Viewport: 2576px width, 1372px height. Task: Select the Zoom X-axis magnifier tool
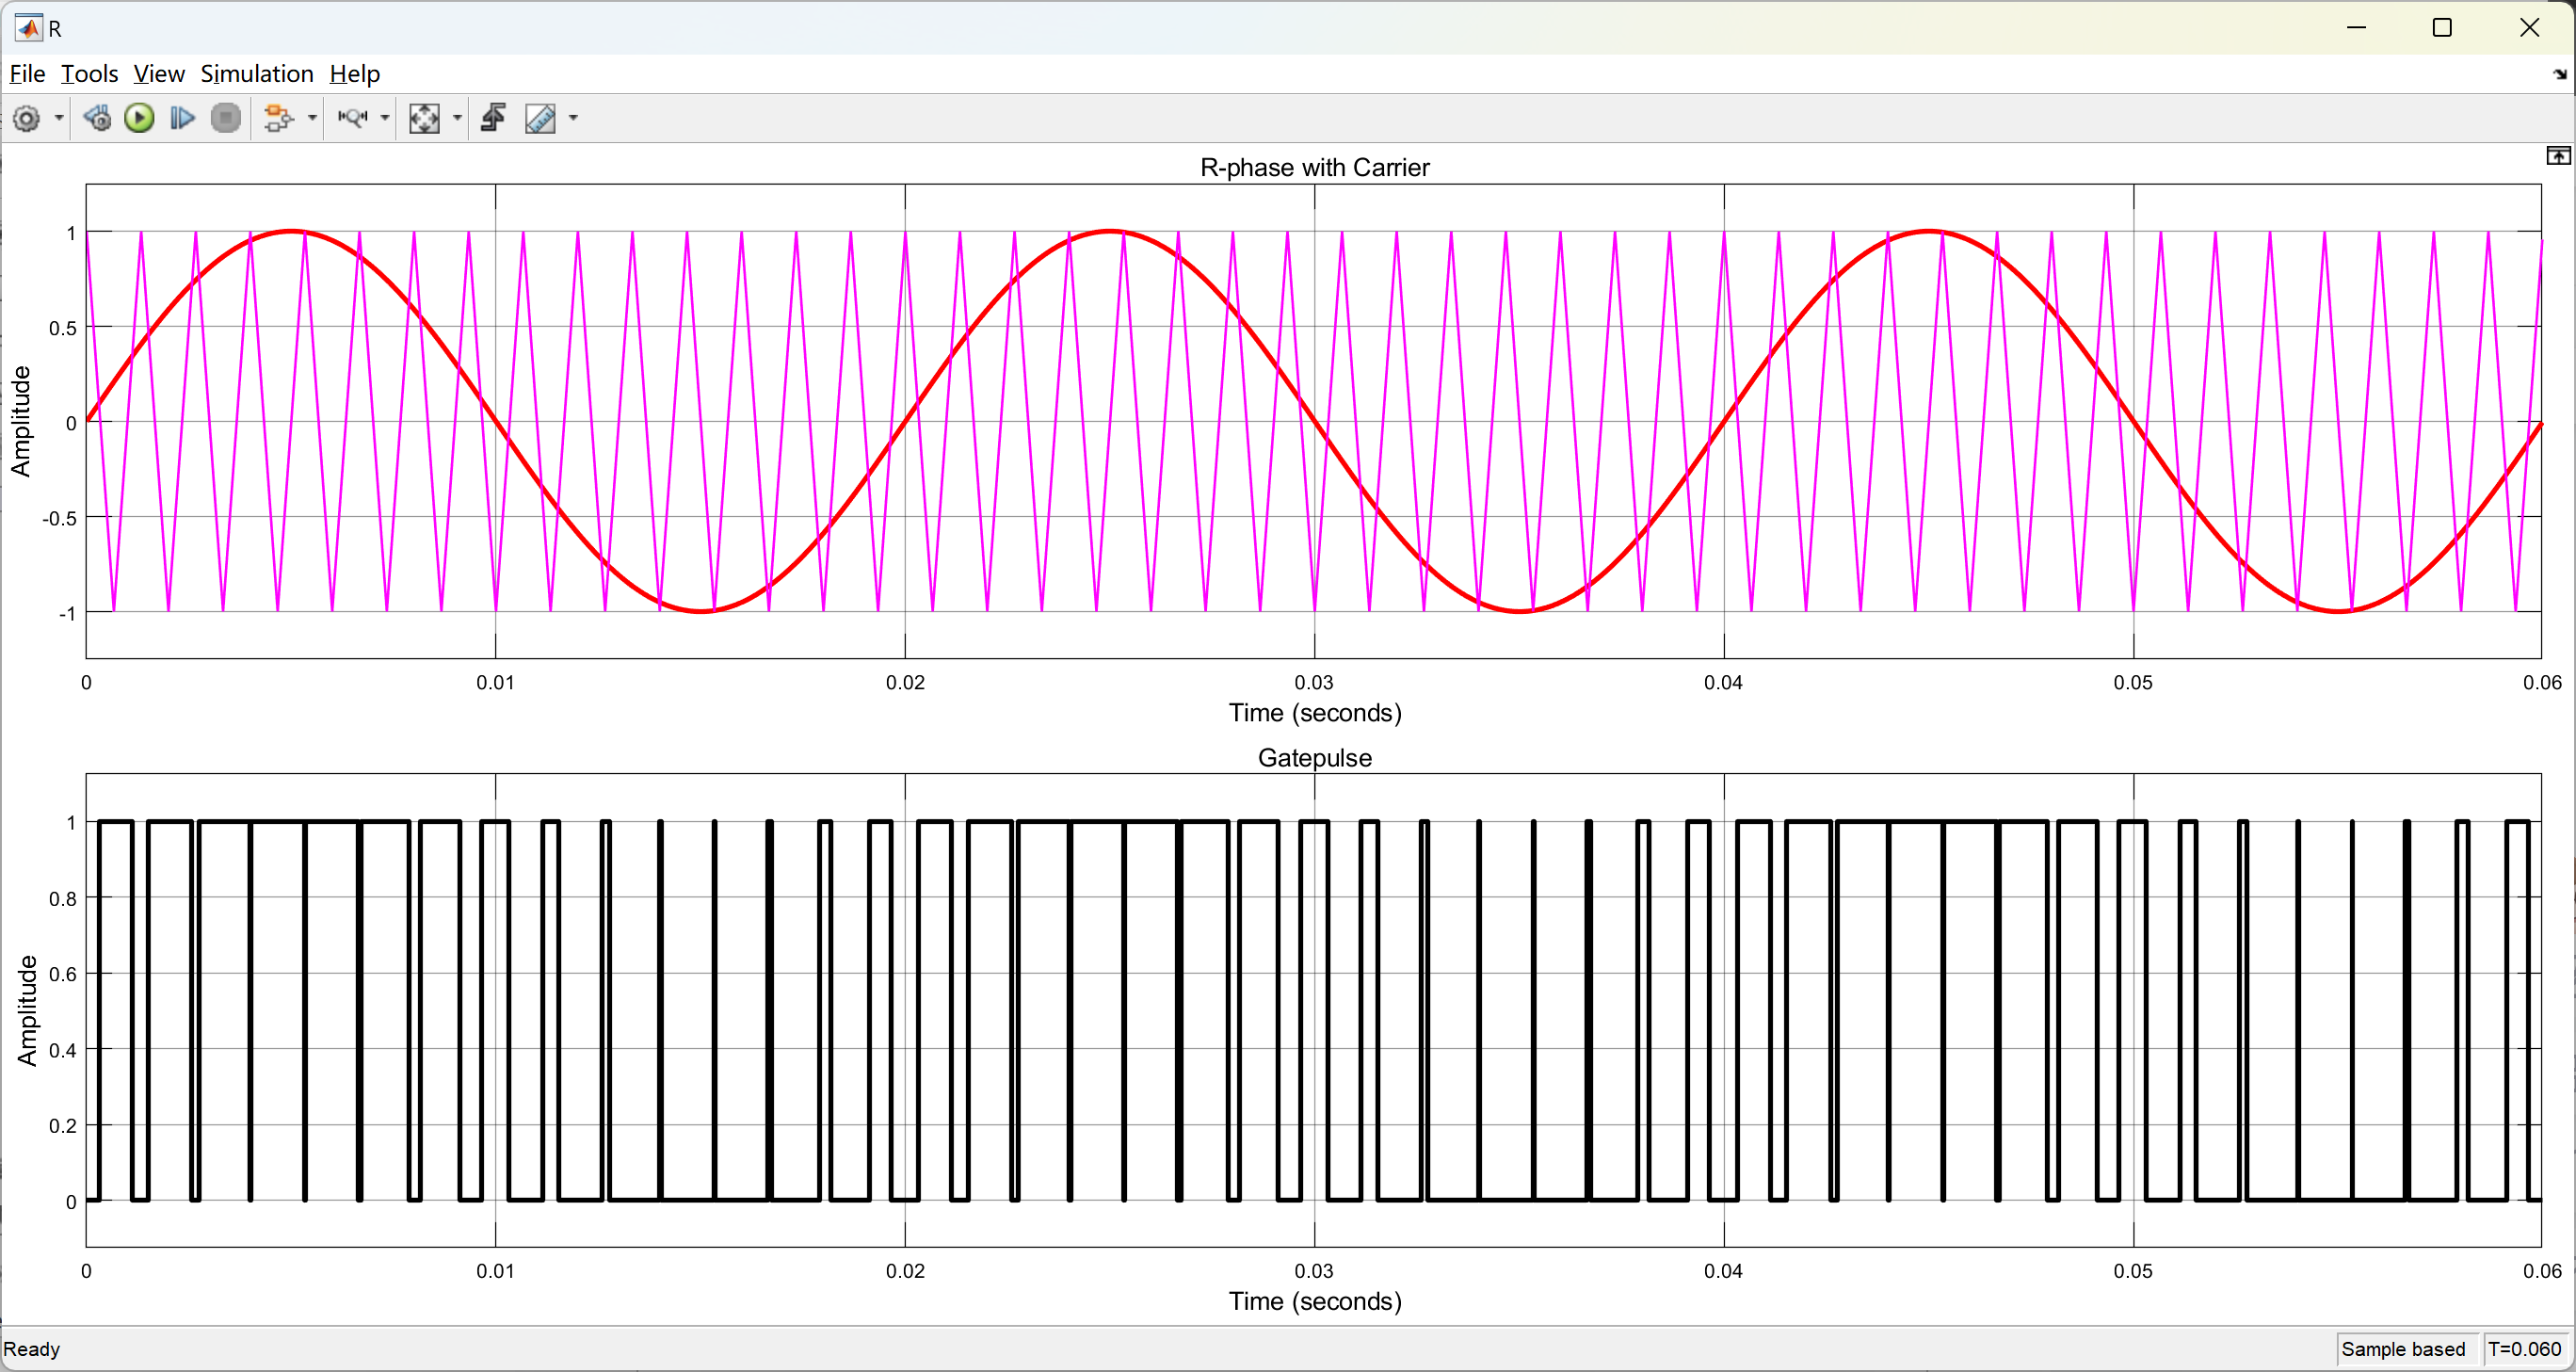point(352,119)
